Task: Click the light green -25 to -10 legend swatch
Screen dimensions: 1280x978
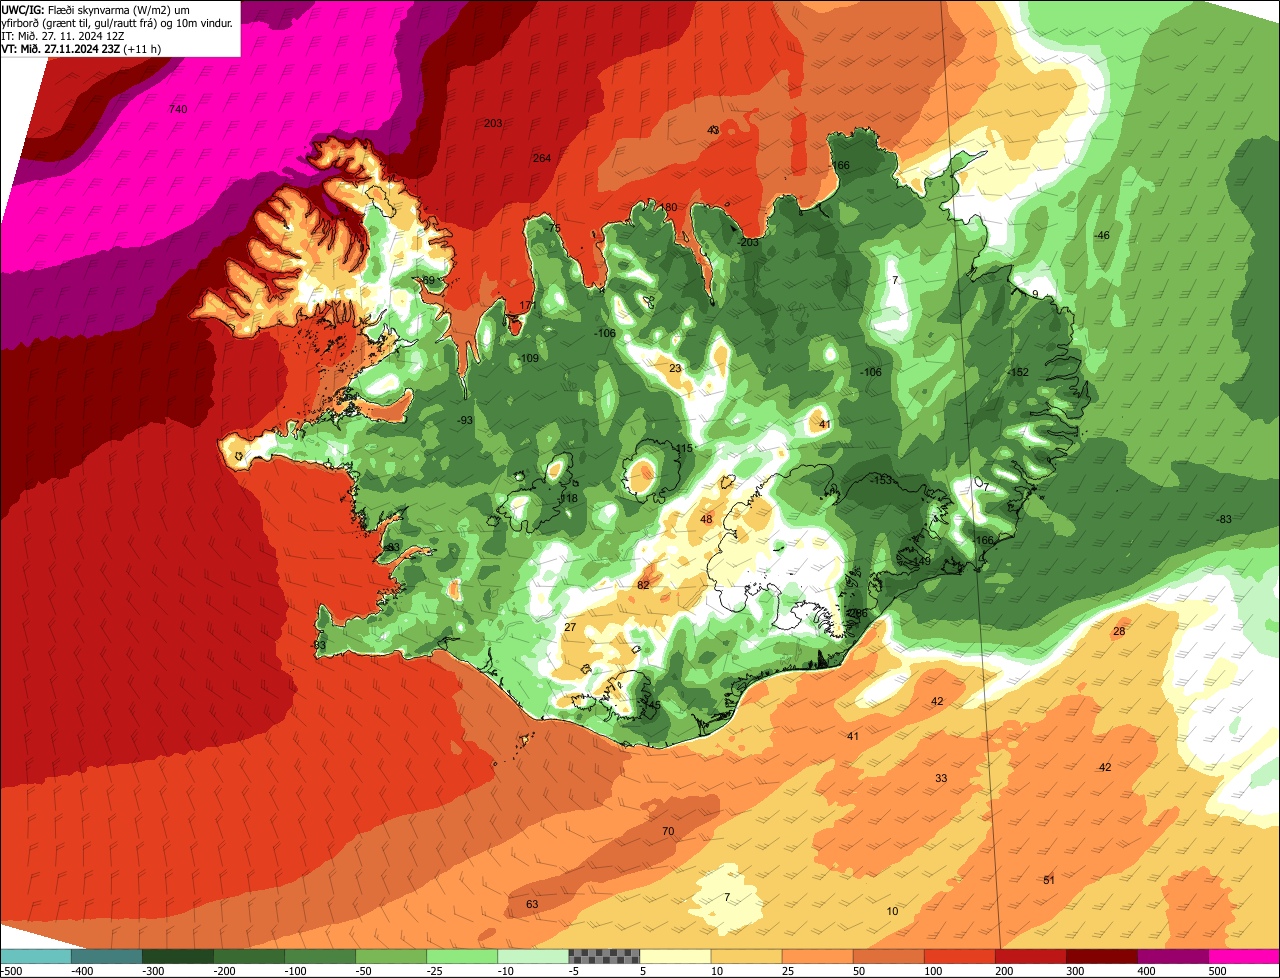Action: coord(462,956)
